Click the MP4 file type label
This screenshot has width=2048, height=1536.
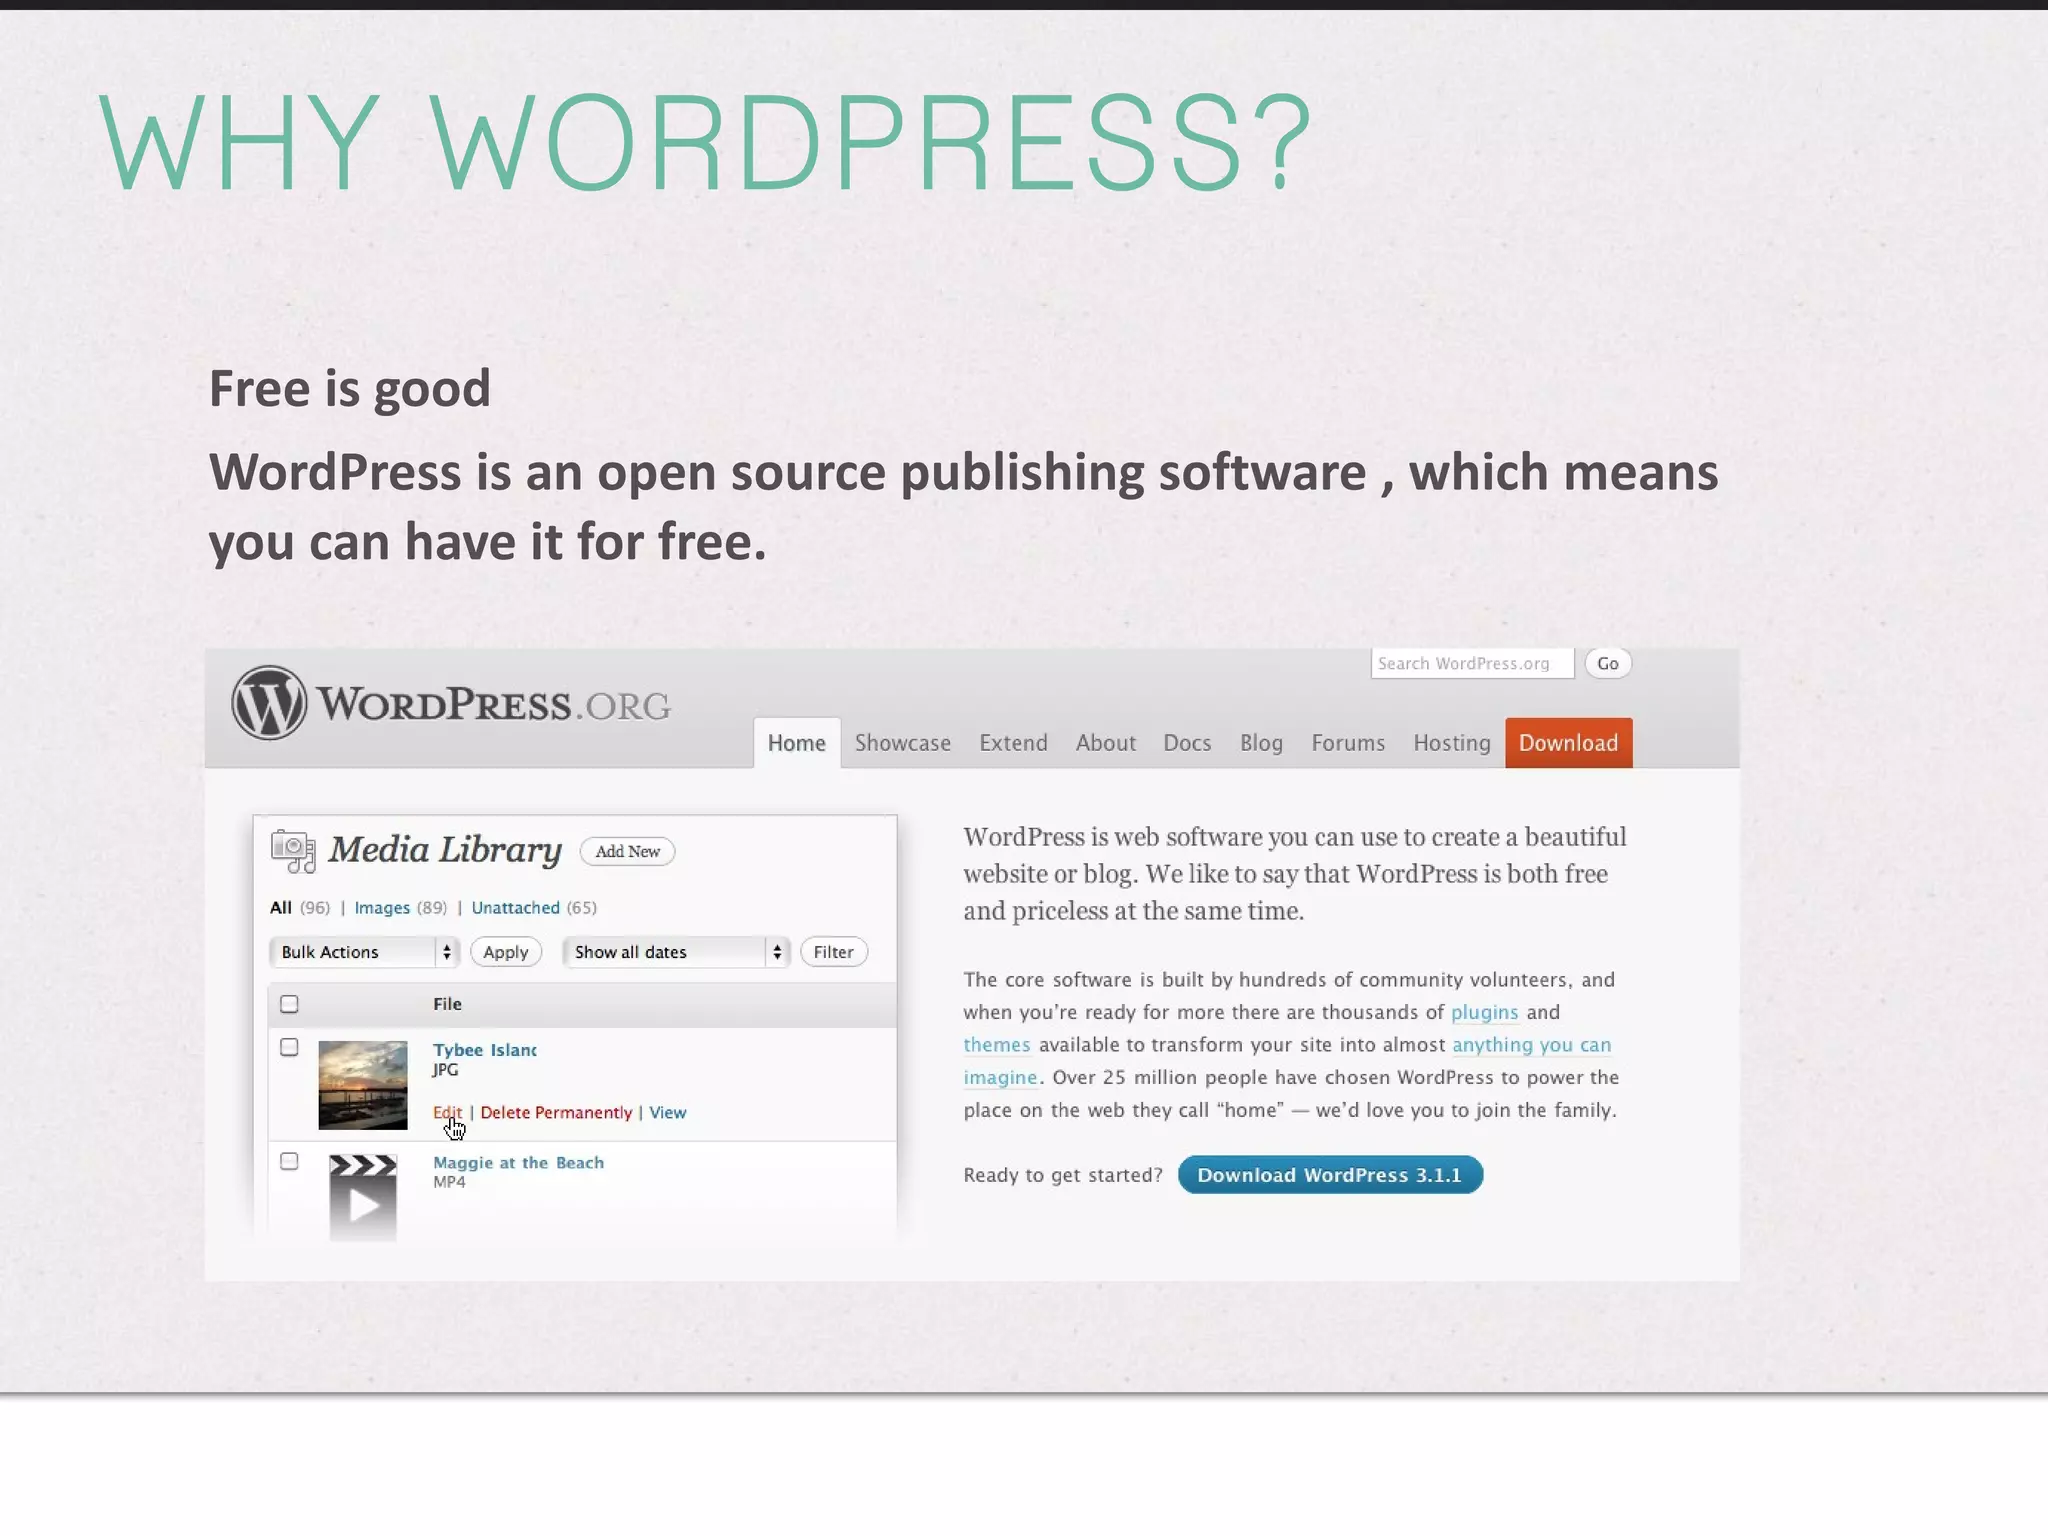pyautogui.click(x=449, y=1182)
